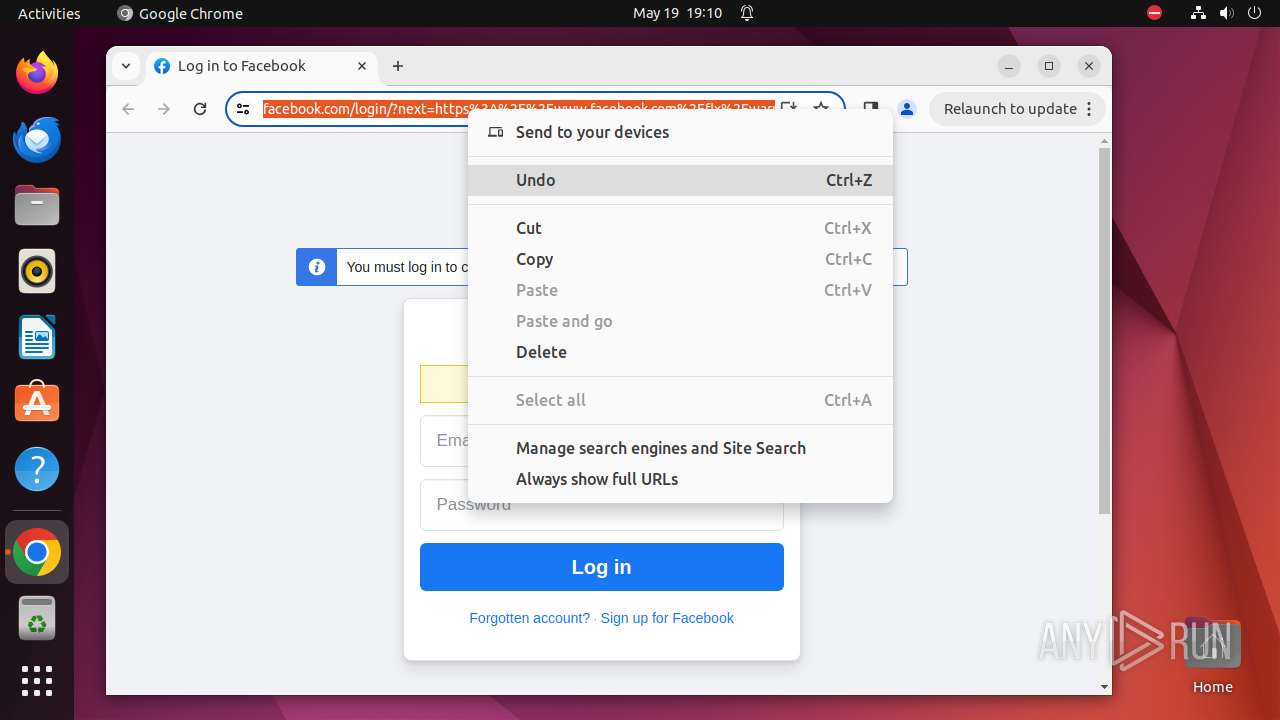Open a new tab with plus button
Viewport: 1280px width, 720px height.
pyautogui.click(x=398, y=66)
